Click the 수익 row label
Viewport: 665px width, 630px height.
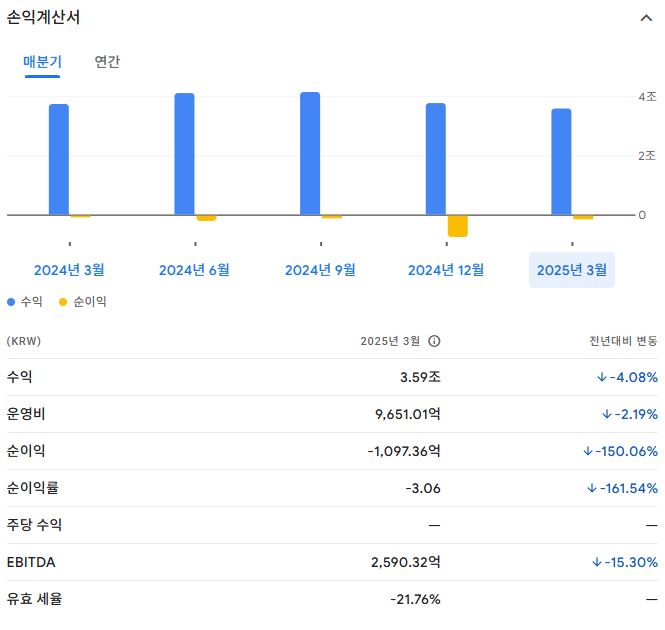pyautogui.click(x=20, y=377)
